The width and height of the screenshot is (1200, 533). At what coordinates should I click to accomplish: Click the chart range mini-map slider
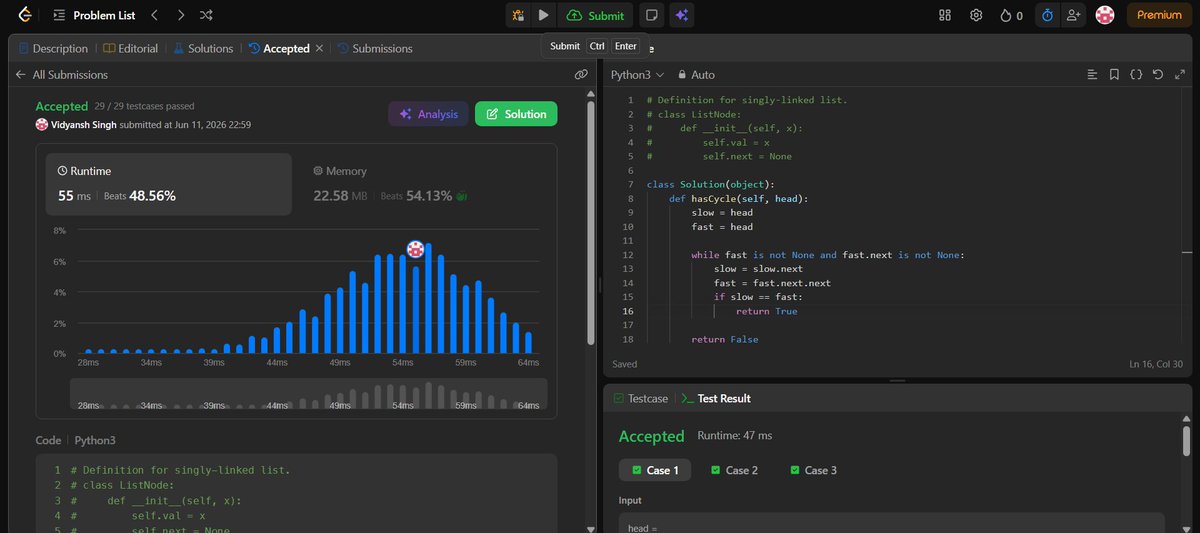click(308, 394)
